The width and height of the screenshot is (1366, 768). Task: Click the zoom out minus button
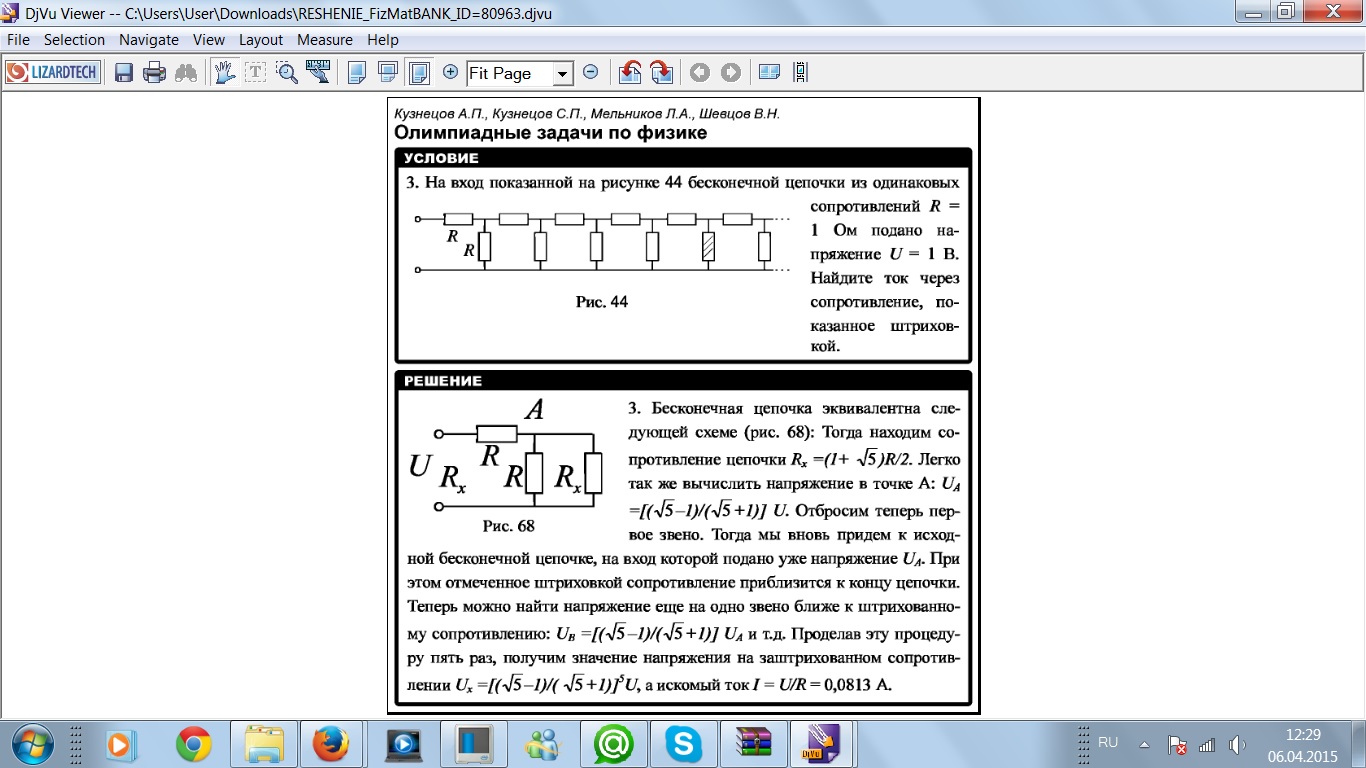[590, 72]
